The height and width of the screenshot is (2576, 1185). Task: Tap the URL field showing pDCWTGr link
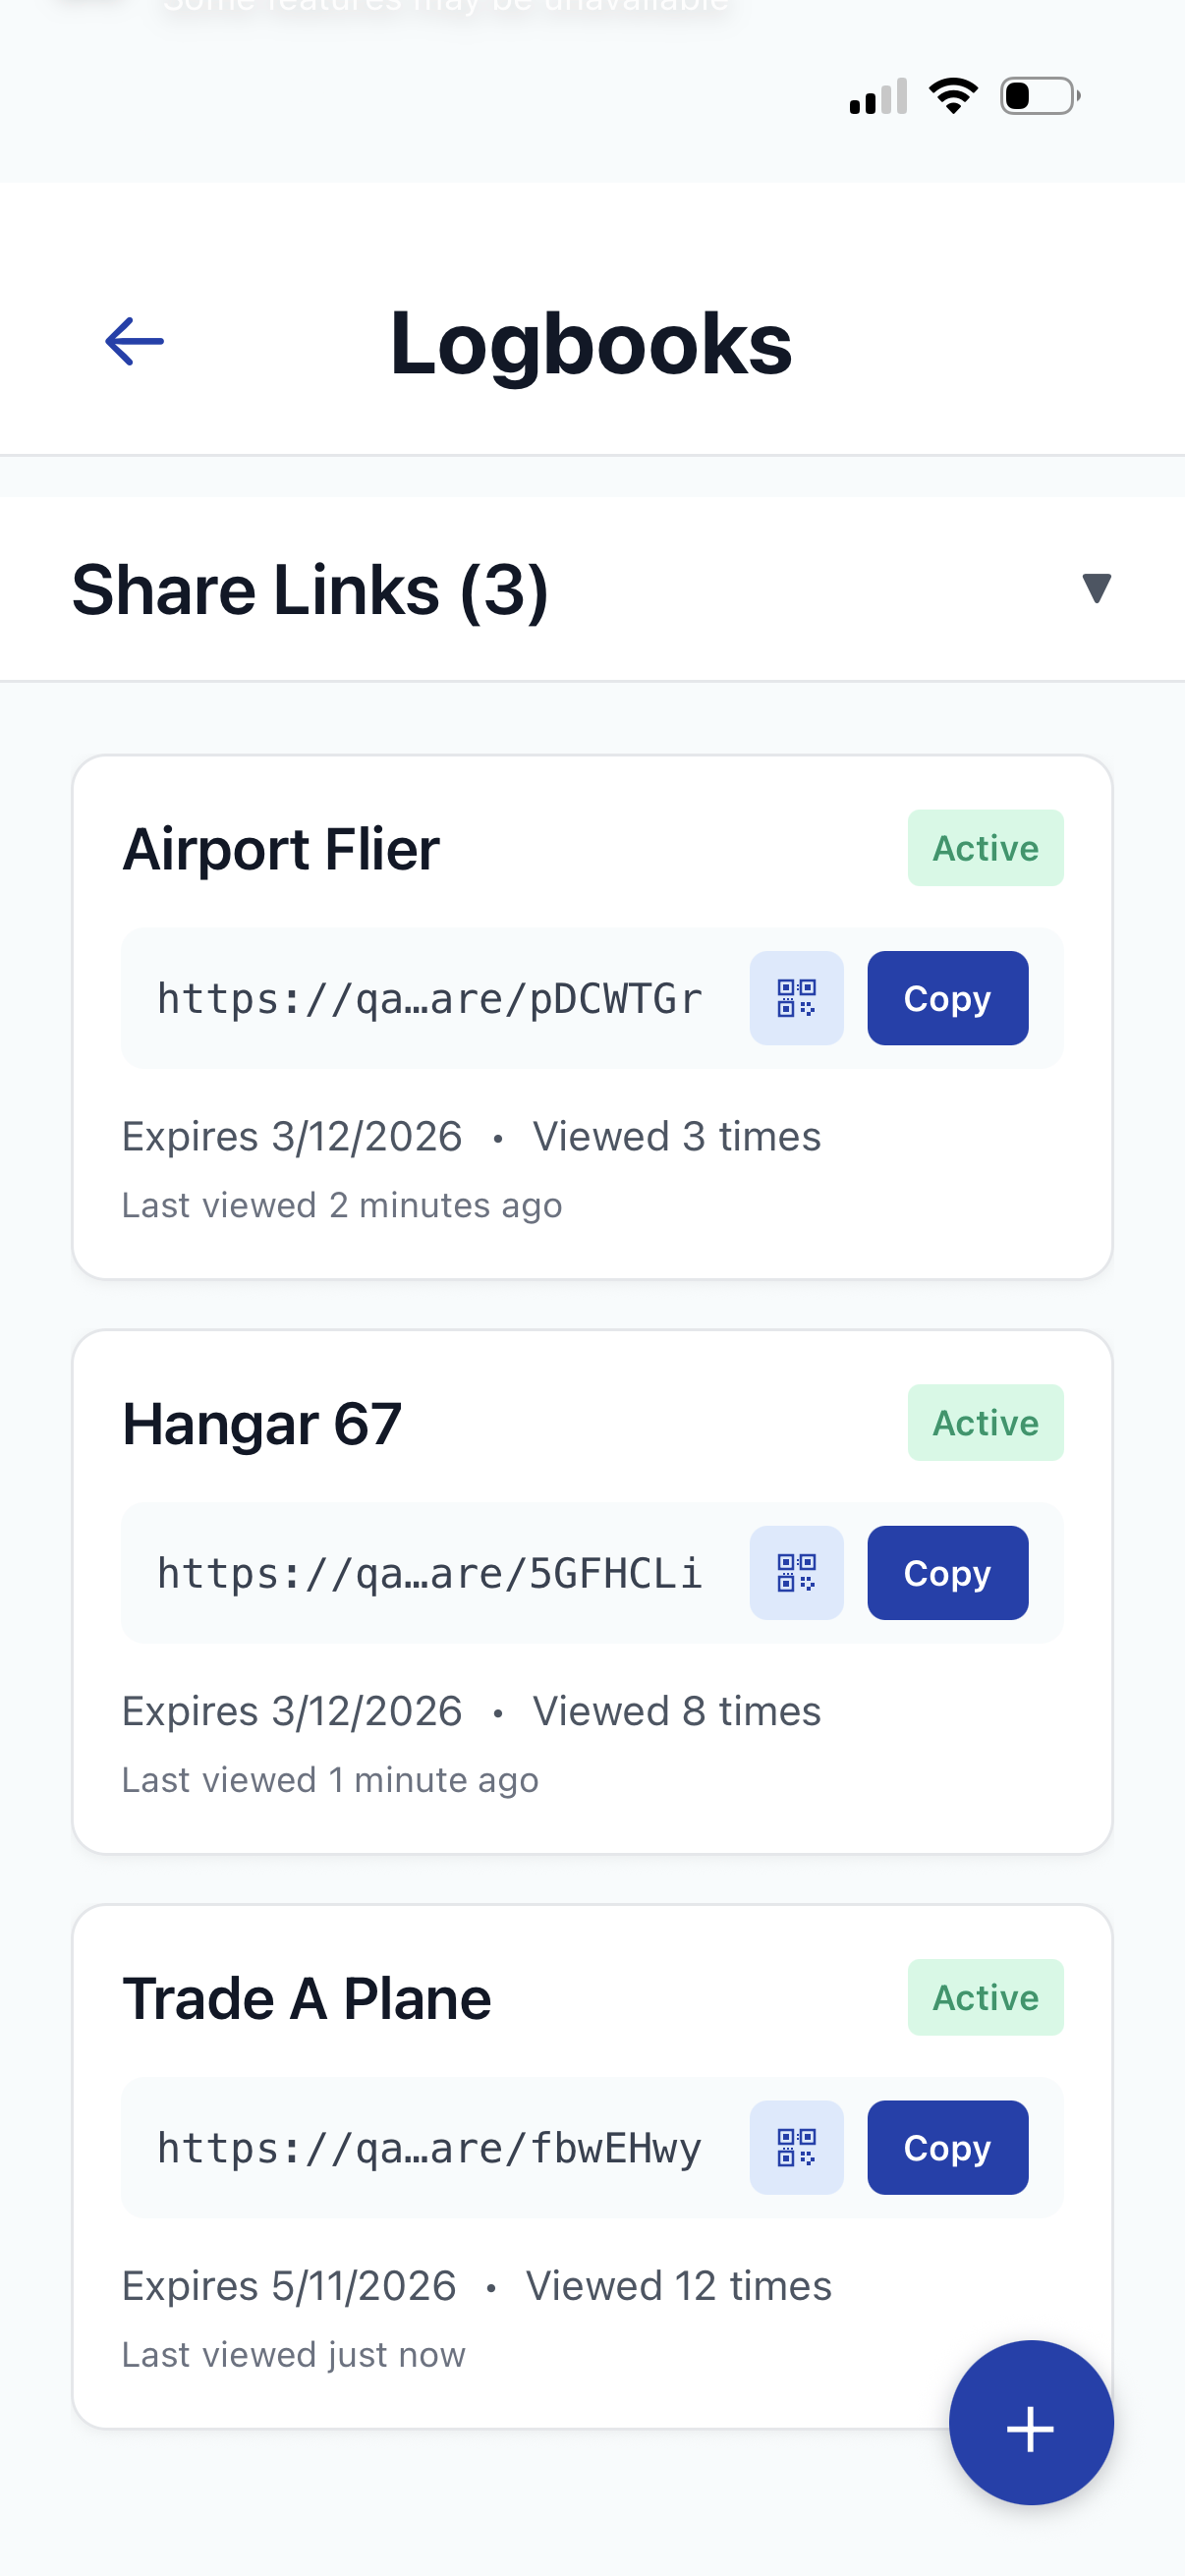coord(430,997)
